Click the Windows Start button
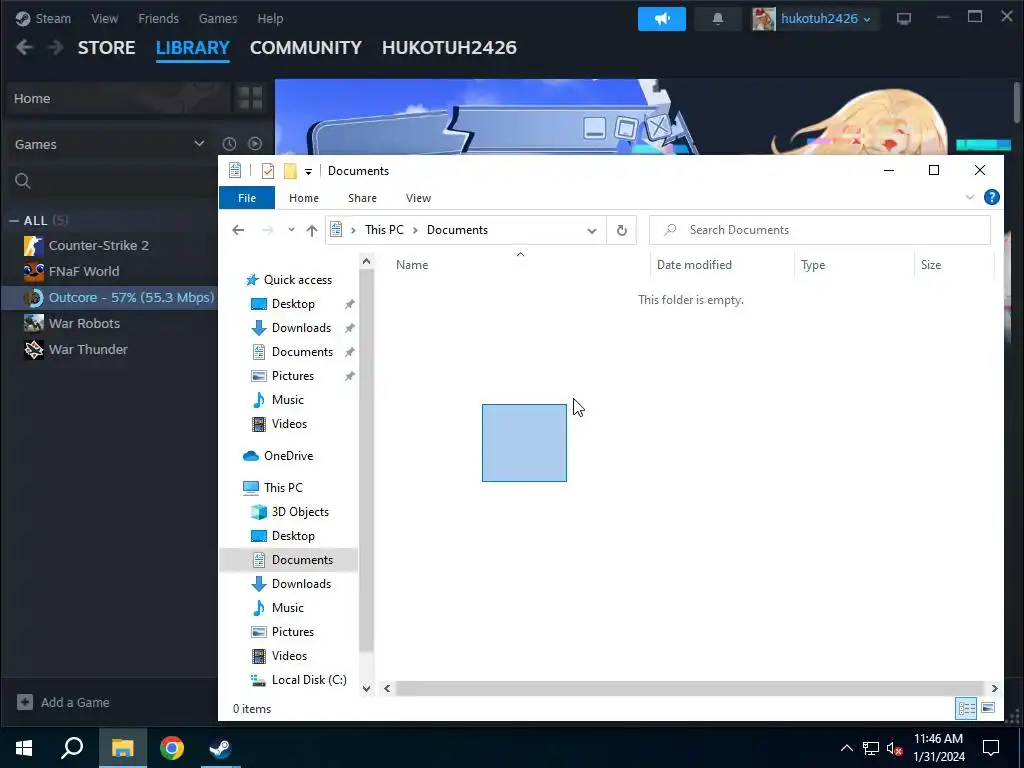Image resolution: width=1024 pixels, height=768 pixels. coord(24,748)
